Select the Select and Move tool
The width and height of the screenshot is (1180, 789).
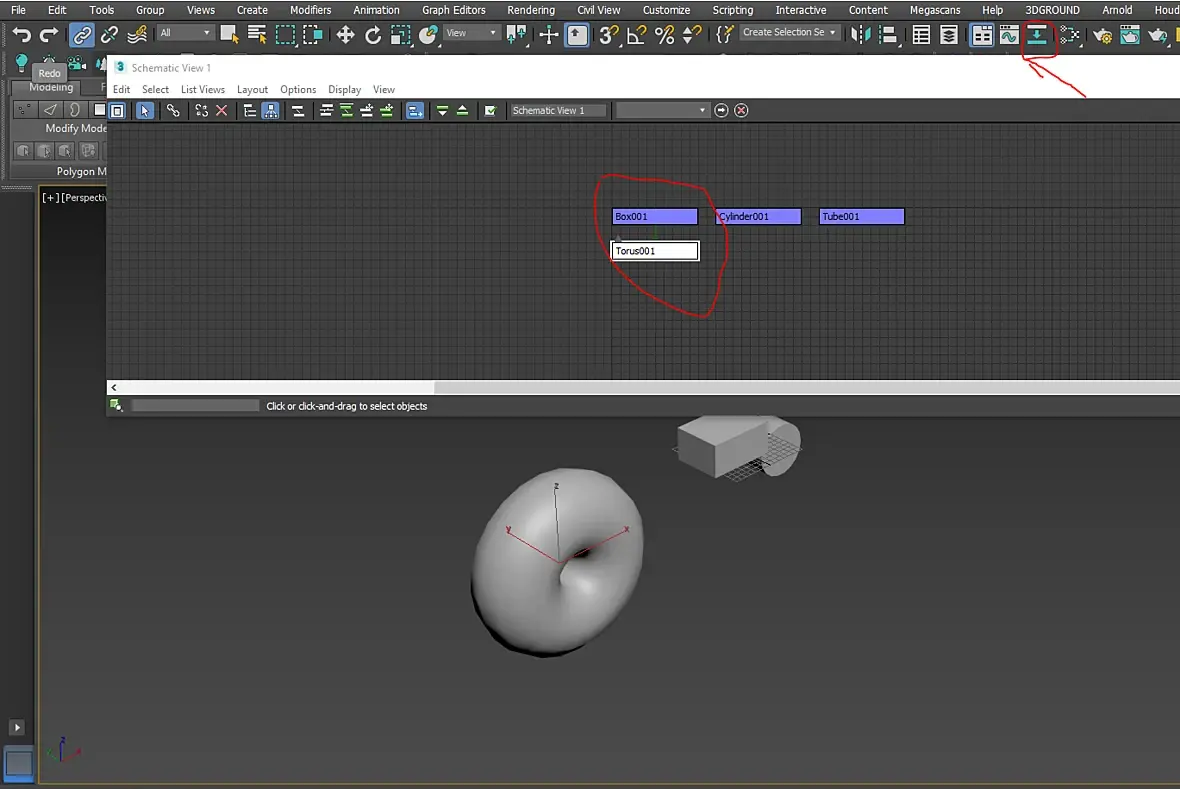pos(345,35)
